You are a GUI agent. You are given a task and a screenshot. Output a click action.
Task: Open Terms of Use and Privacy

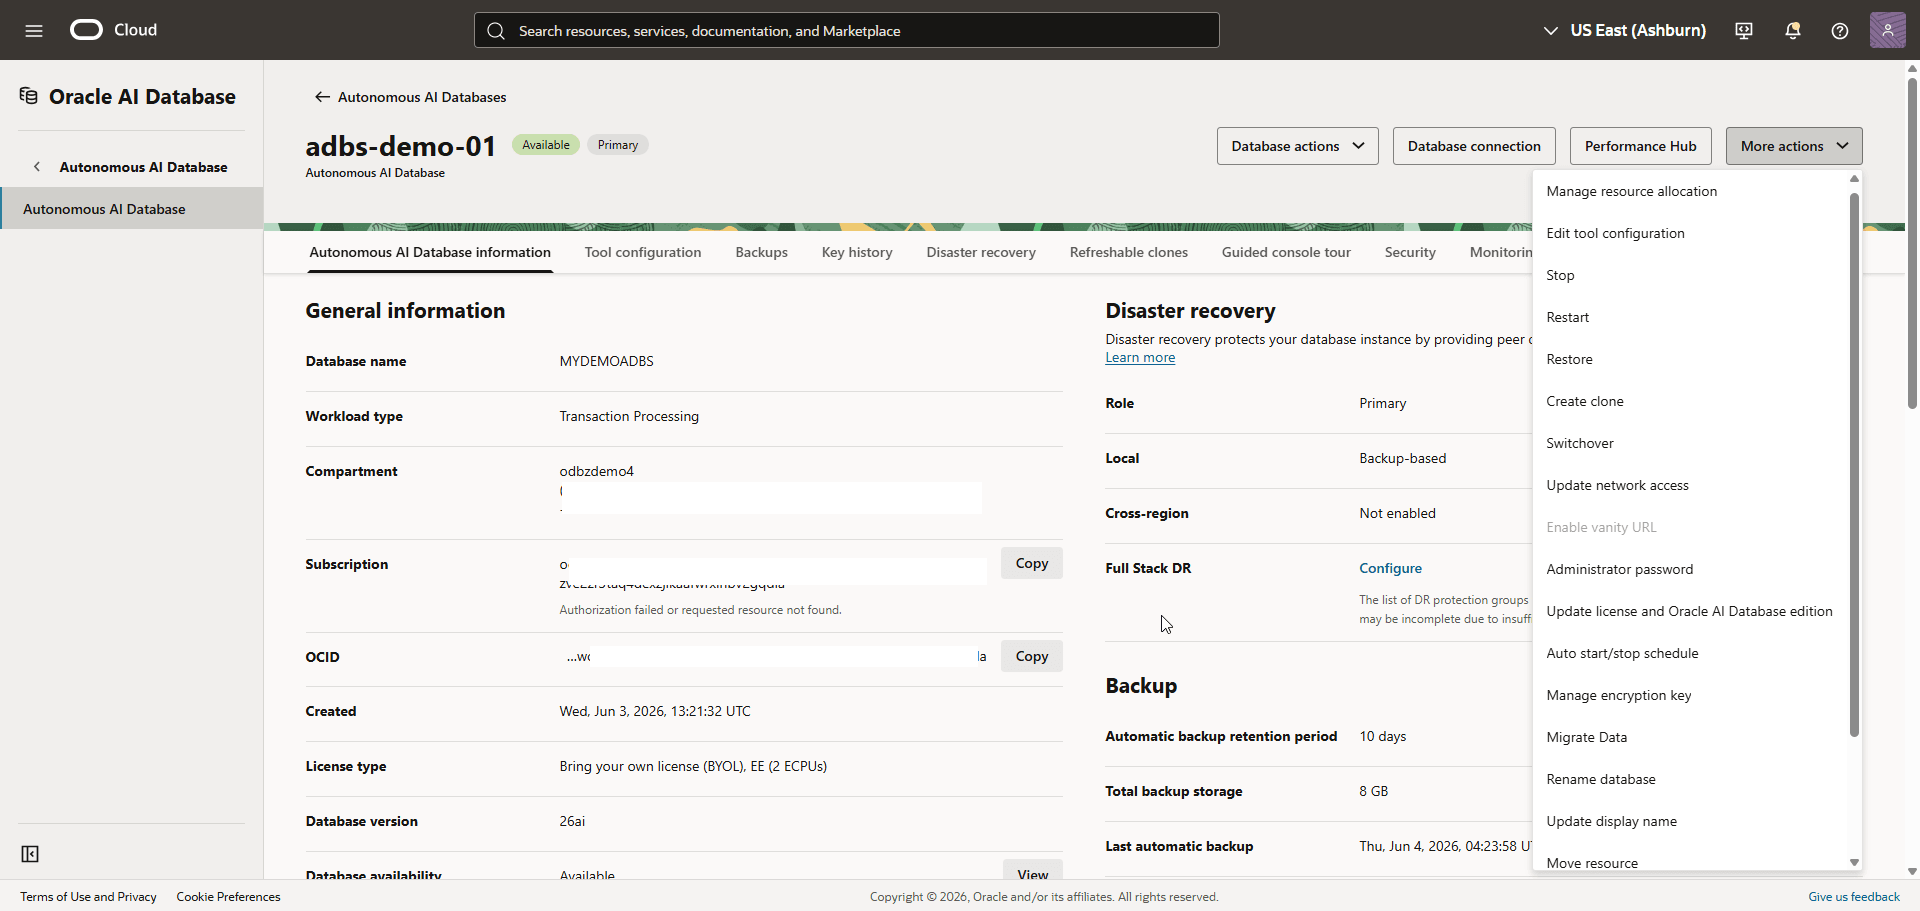pyautogui.click(x=88, y=897)
